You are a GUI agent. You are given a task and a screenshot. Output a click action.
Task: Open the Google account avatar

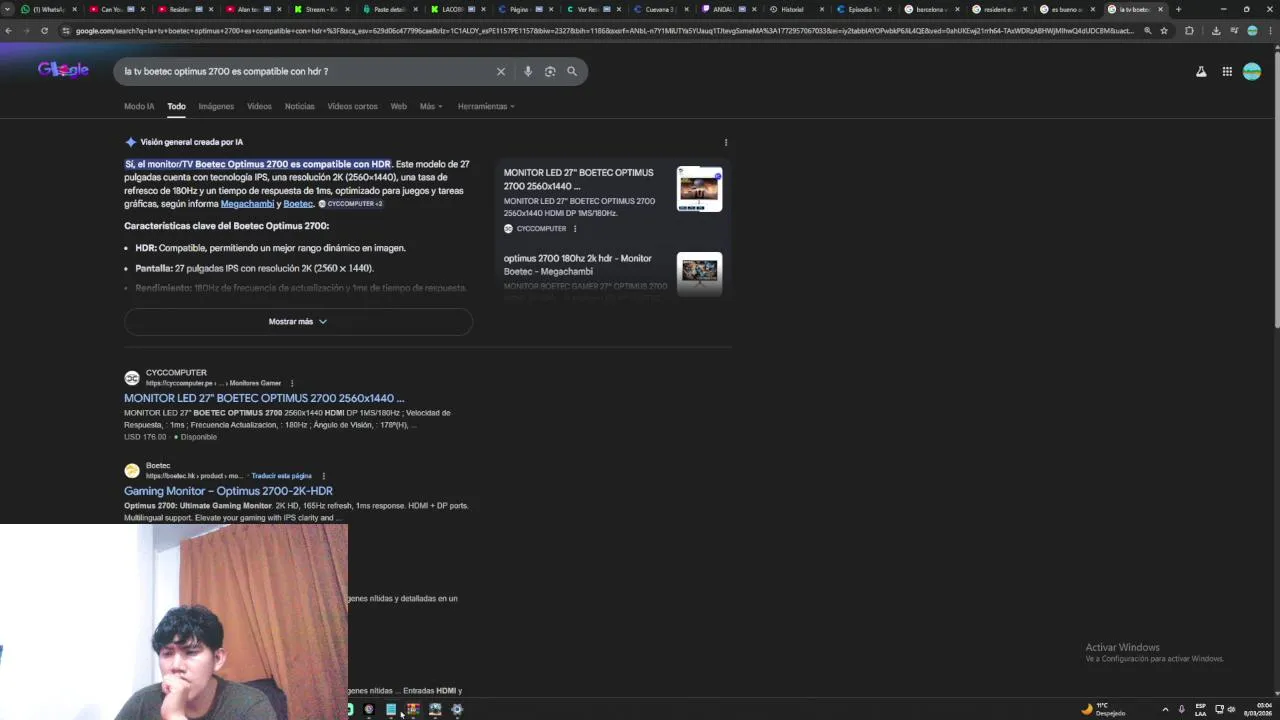coord(1252,71)
